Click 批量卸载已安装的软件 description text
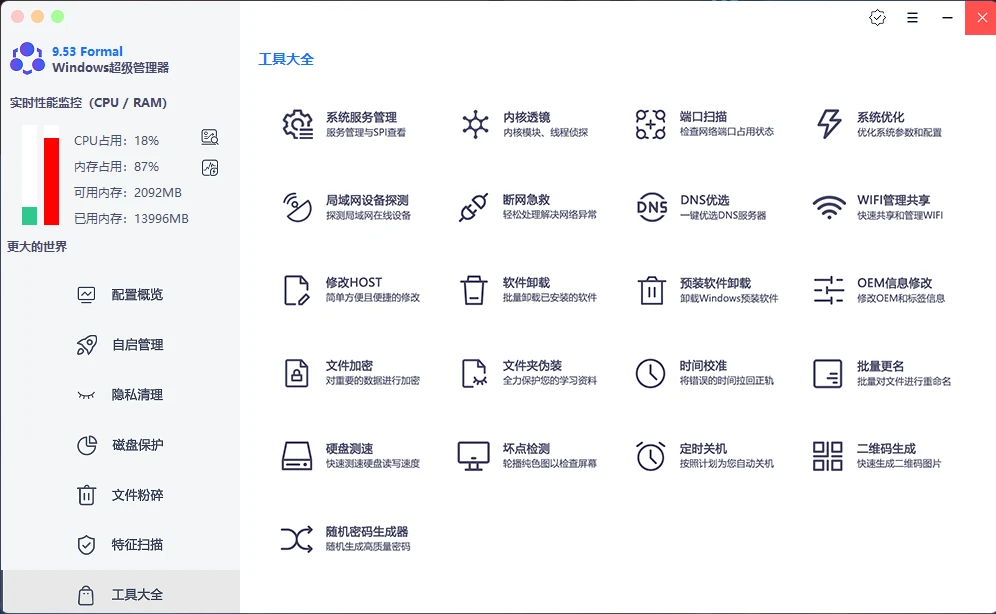 pyautogui.click(x=550, y=297)
